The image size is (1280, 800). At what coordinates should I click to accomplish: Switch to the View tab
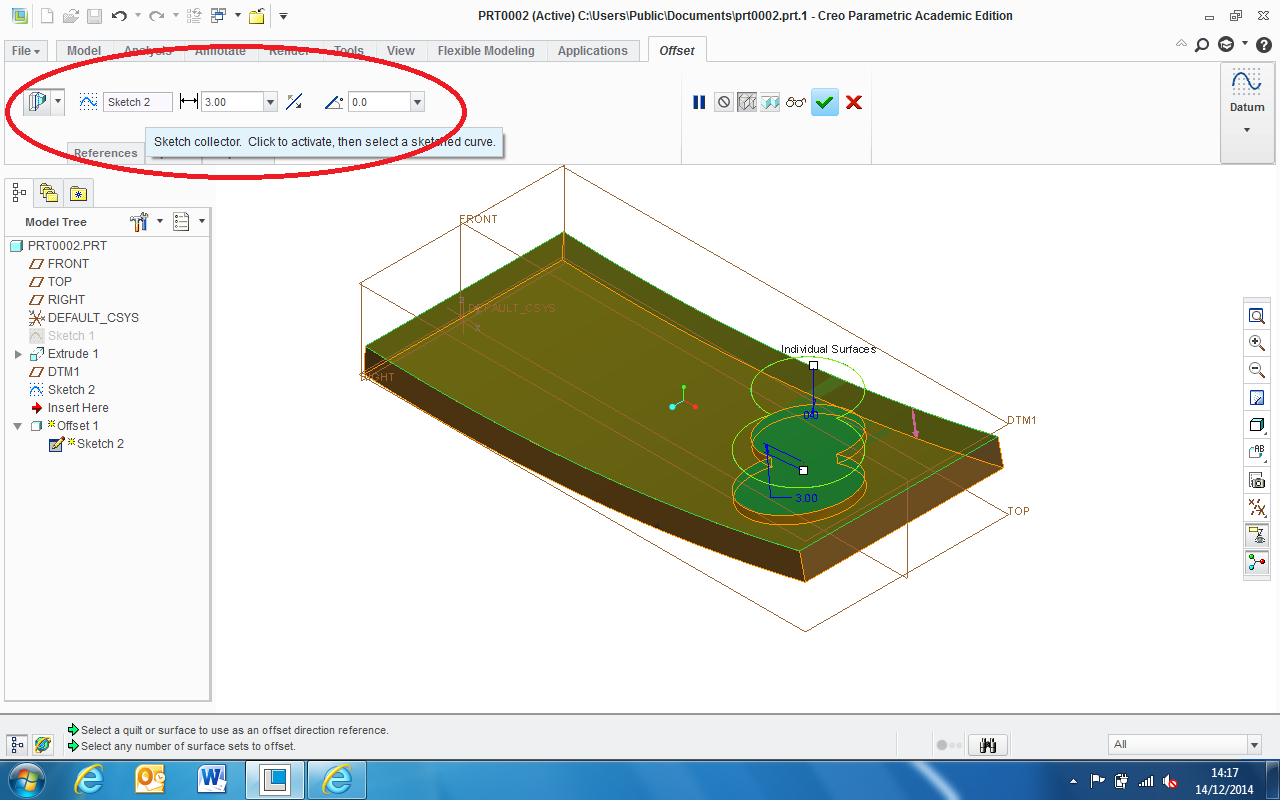pyautogui.click(x=401, y=51)
